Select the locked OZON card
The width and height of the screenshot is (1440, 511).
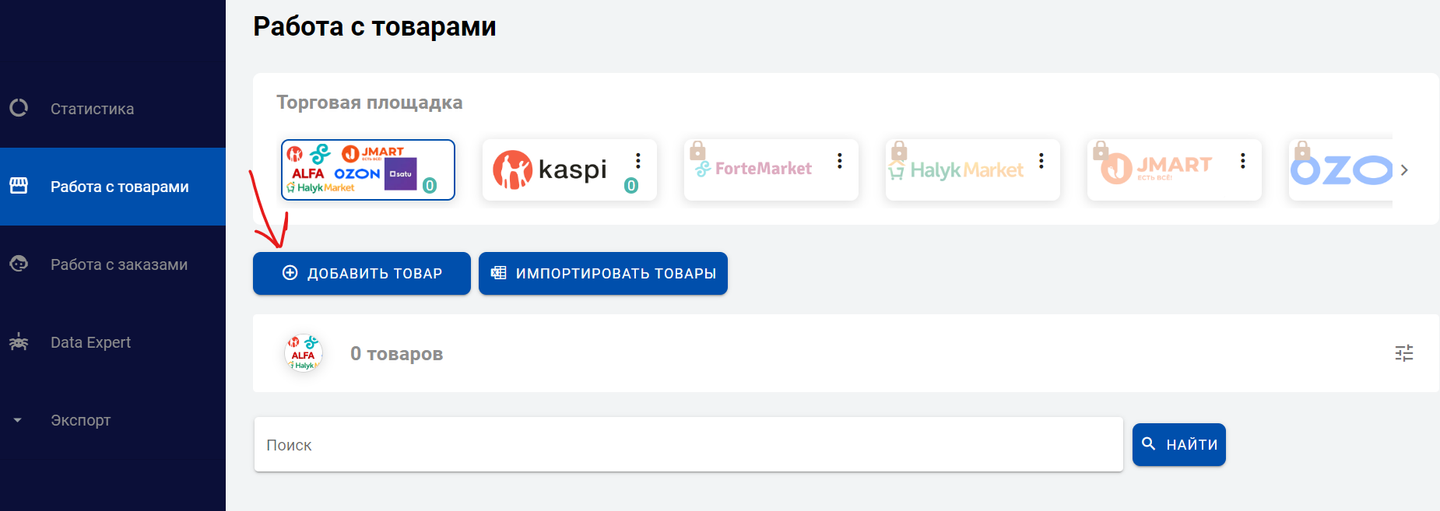click(x=1342, y=170)
